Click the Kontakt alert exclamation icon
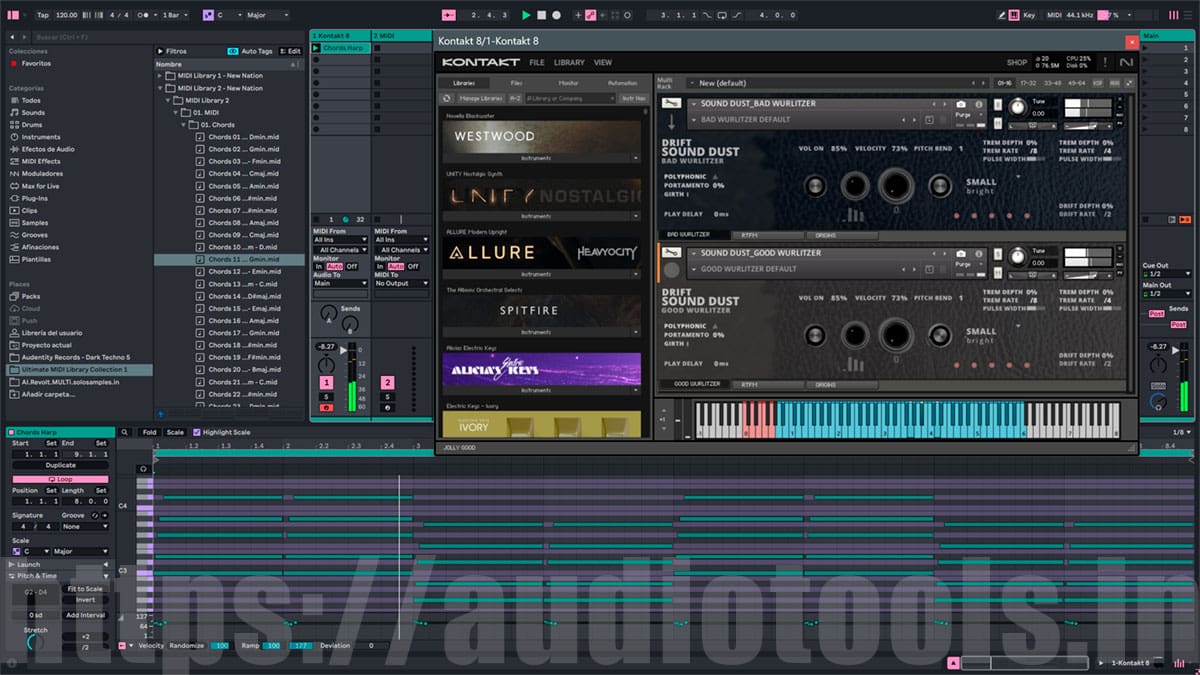This screenshot has height=675, width=1200. (x=1105, y=62)
